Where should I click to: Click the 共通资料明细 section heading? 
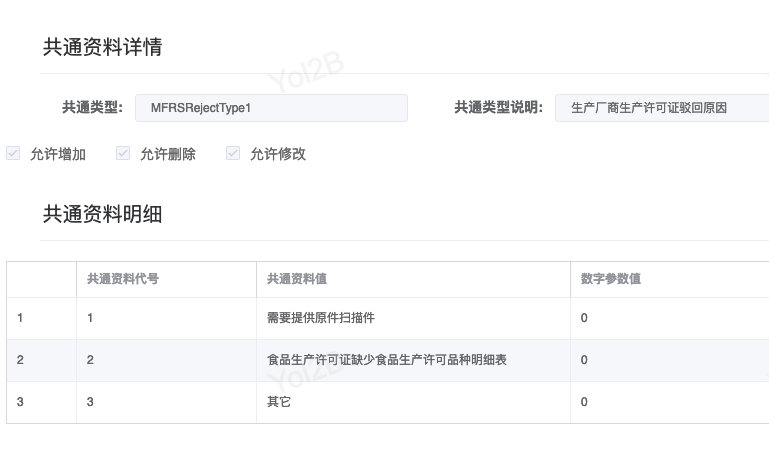point(102,214)
